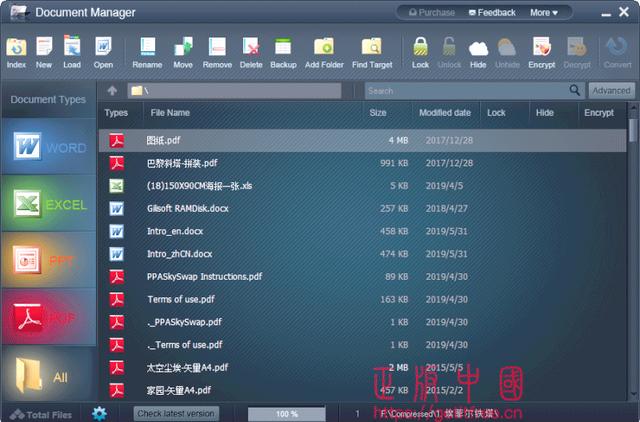Click the Lock column header
Viewport: 640px width, 422px height.
[496, 113]
